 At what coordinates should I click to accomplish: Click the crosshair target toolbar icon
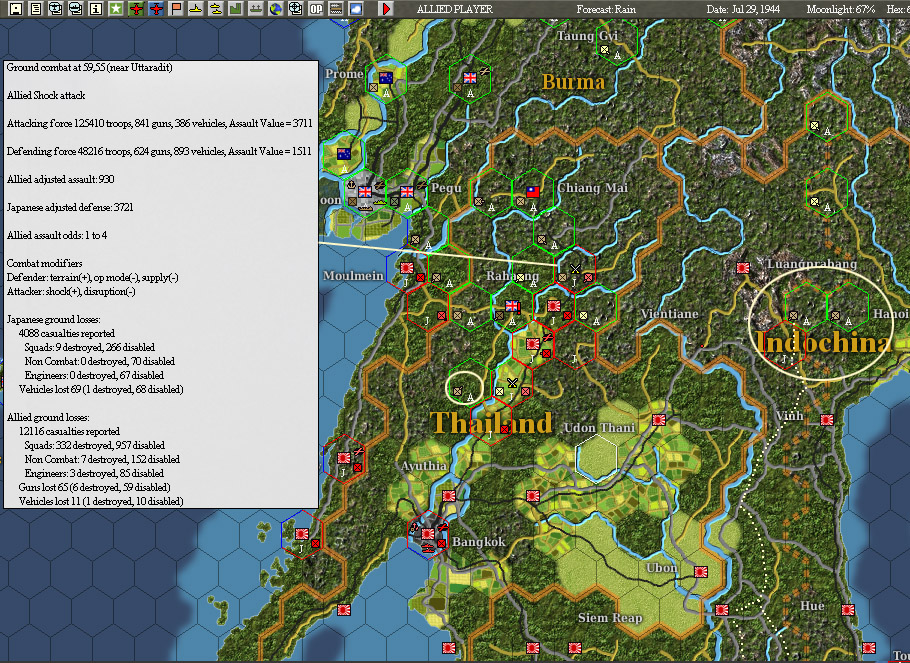click(x=295, y=9)
